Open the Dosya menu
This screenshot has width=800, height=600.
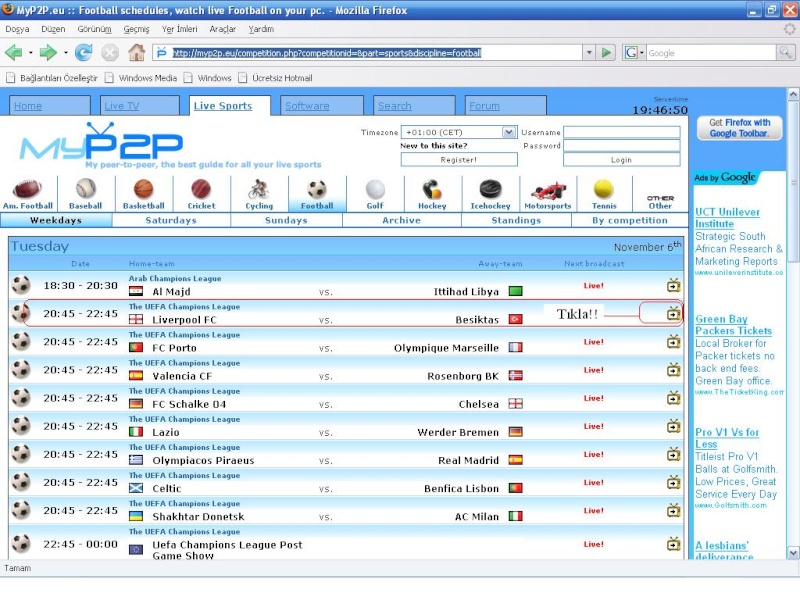click(x=17, y=29)
